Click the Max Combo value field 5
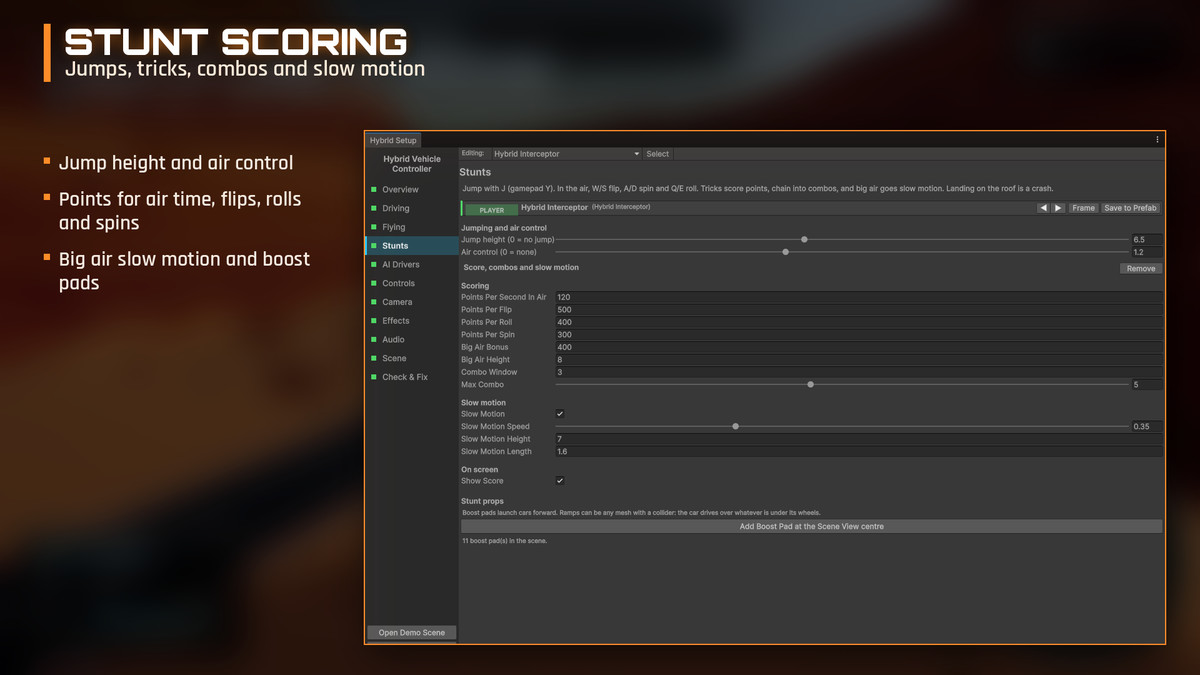1200x675 pixels. coord(1146,384)
